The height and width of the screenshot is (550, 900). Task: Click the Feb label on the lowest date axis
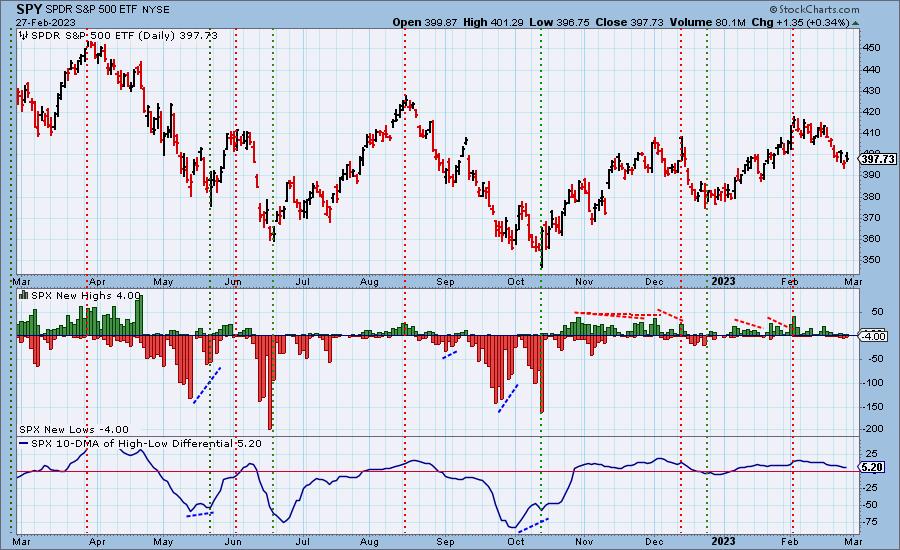pyautogui.click(x=790, y=541)
